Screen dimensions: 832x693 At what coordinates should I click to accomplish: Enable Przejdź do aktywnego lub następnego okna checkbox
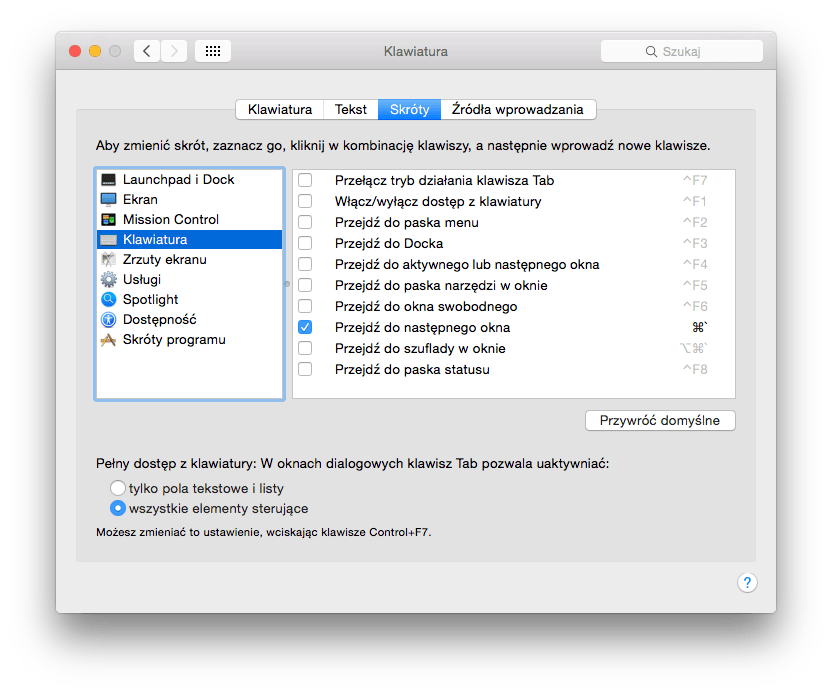[x=305, y=264]
